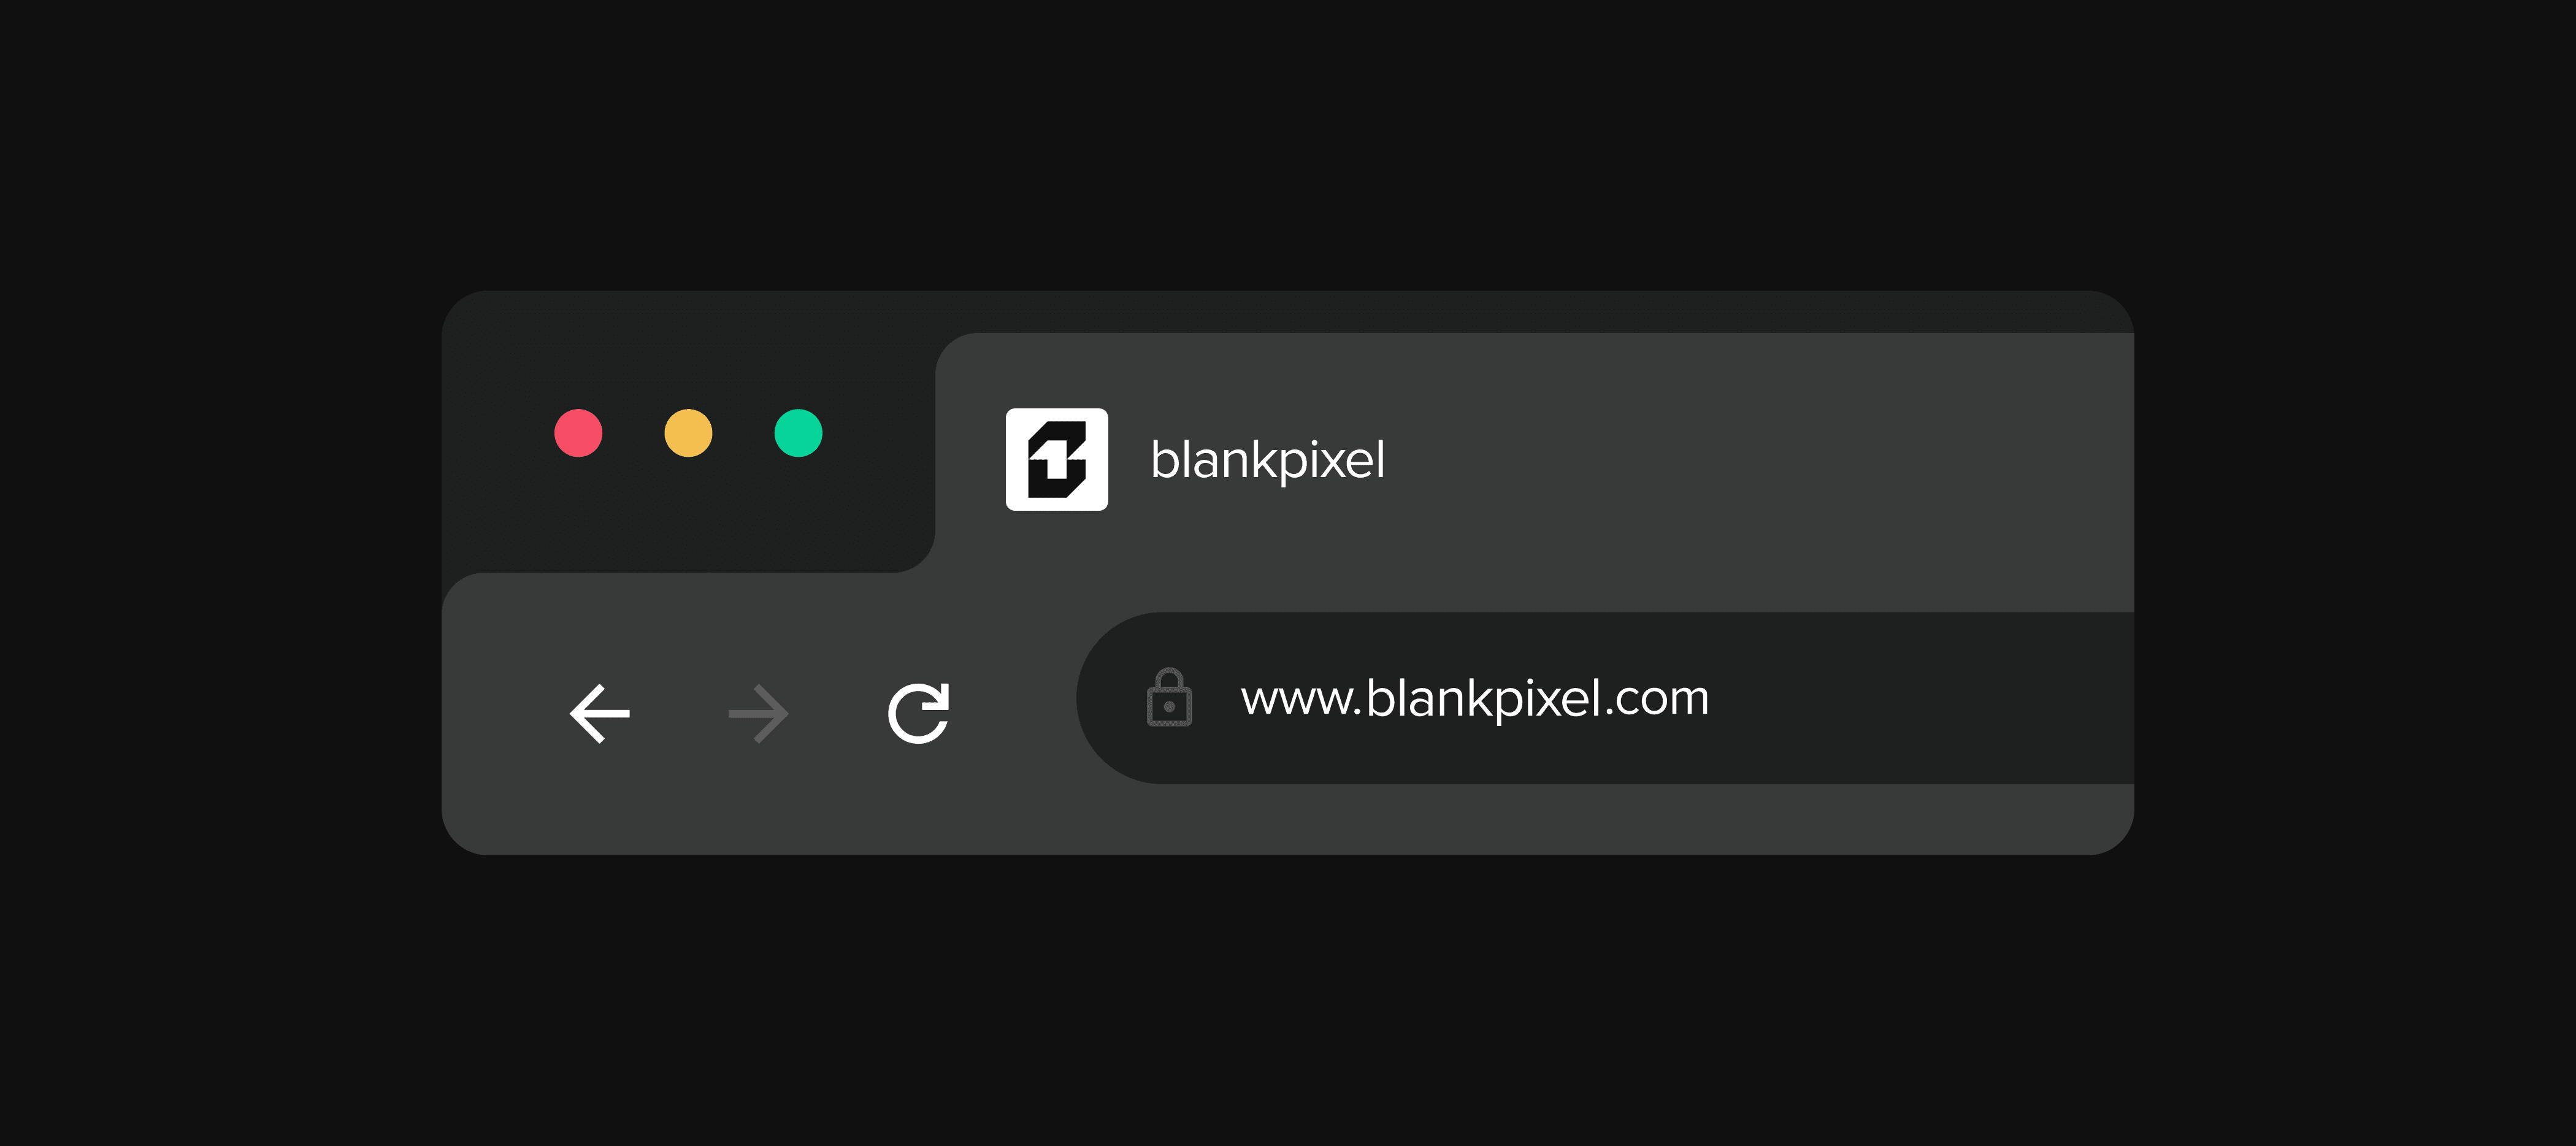Go back with the left arrow
The width and height of the screenshot is (2576, 1146).
coord(600,713)
